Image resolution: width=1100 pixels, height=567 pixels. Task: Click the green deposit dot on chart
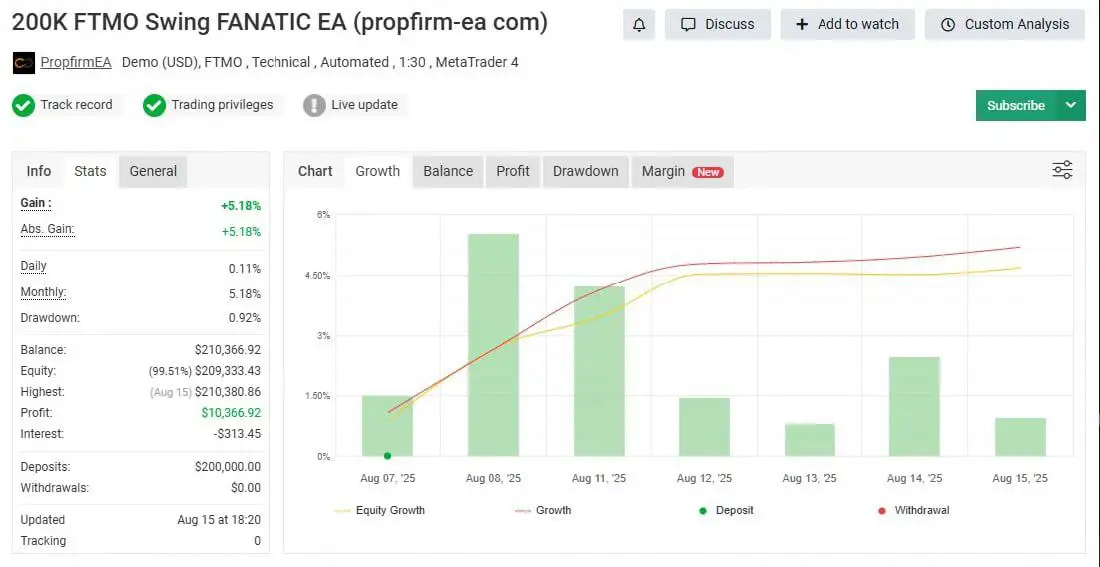click(x=387, y=456)
